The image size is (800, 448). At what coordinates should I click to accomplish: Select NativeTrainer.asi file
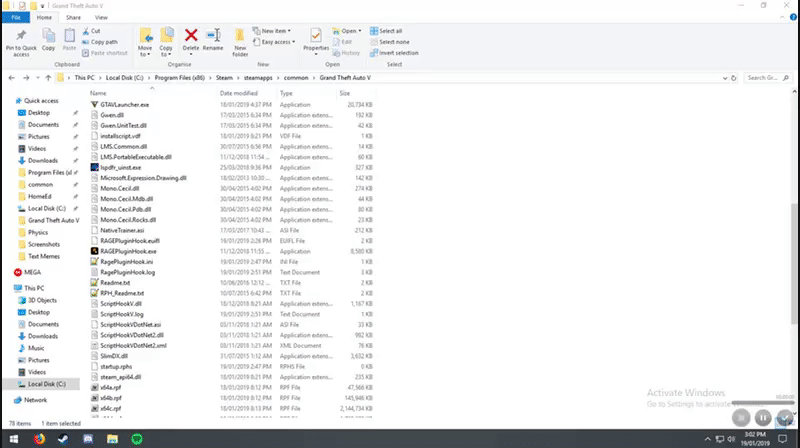[x=122, y=230]
